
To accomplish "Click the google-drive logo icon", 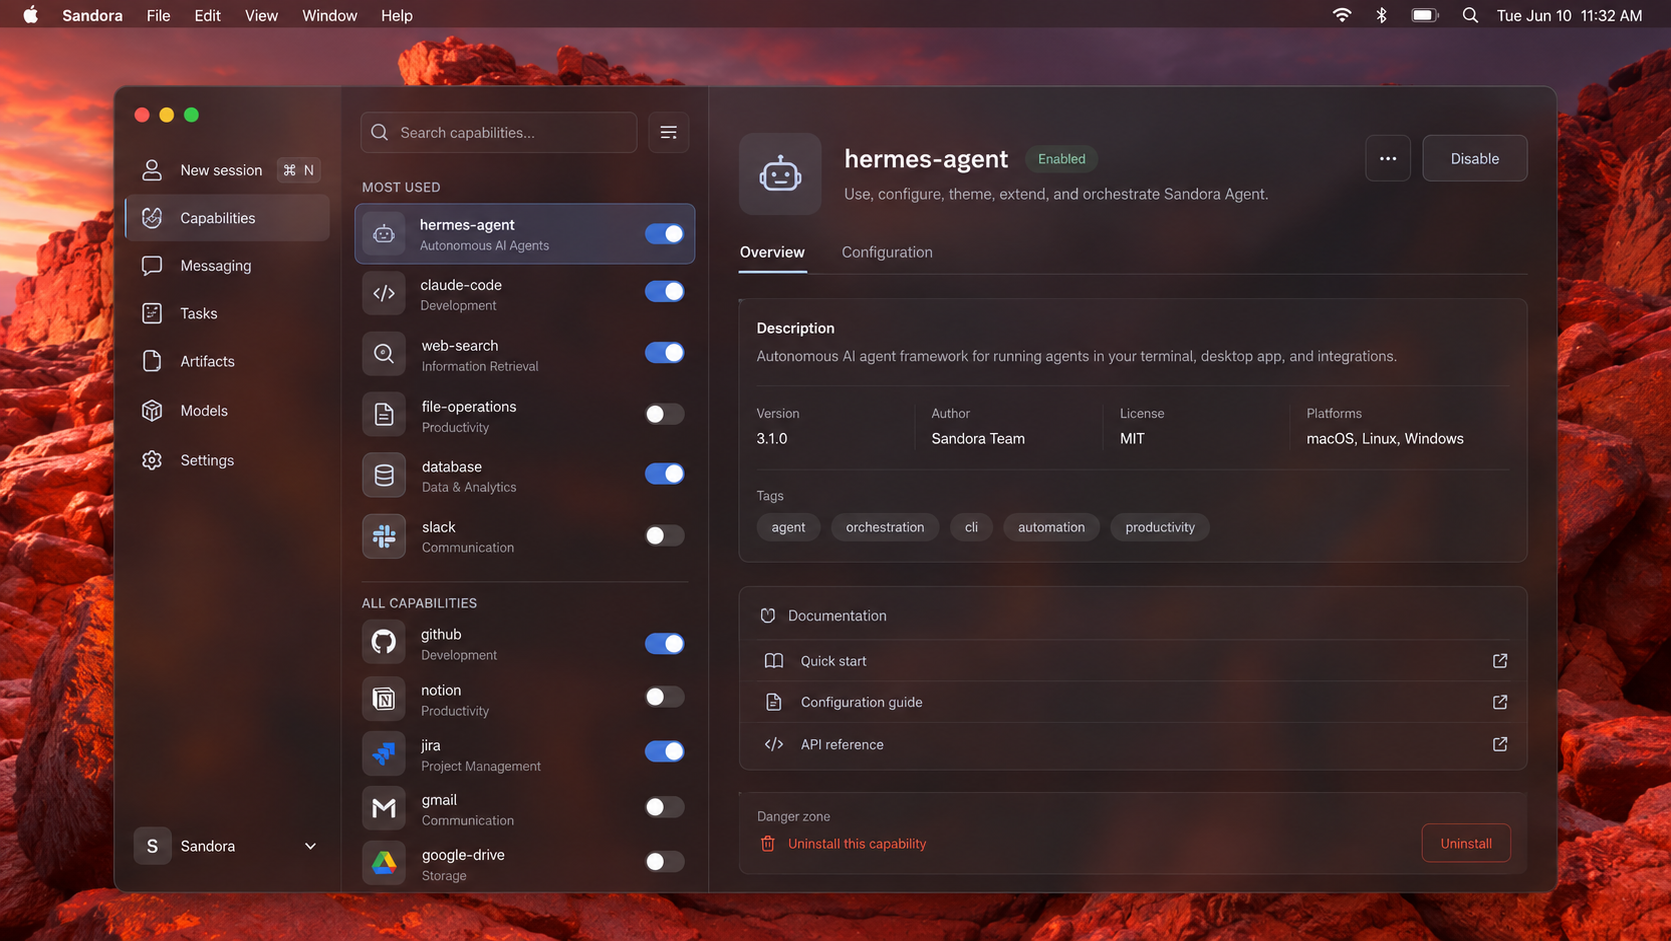I will 384,863.
